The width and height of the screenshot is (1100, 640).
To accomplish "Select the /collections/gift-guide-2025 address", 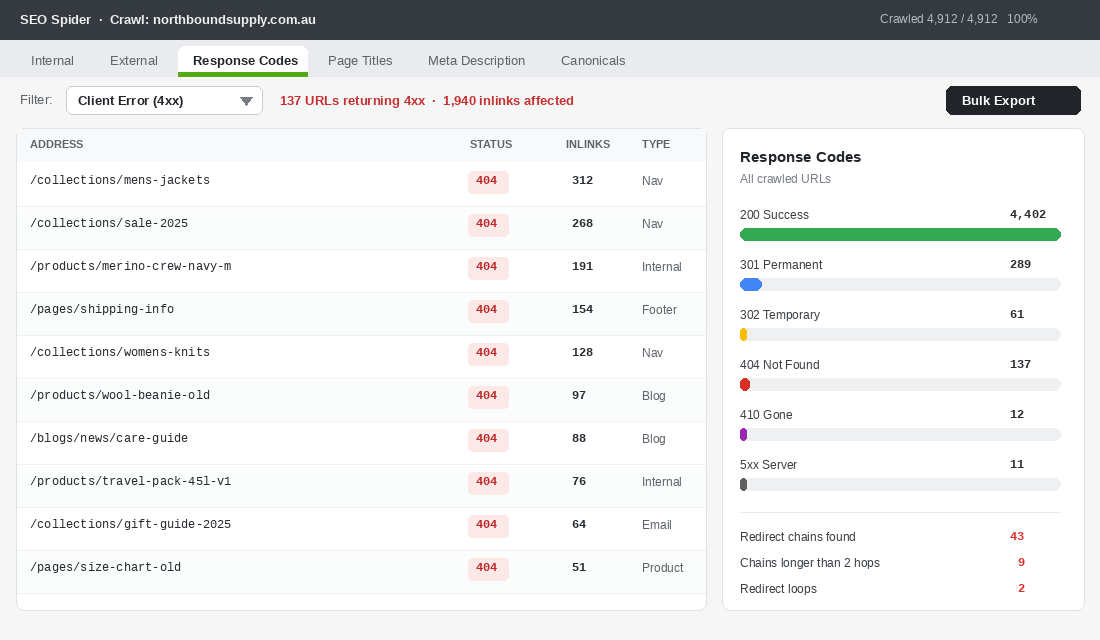I will coord(130,524).
